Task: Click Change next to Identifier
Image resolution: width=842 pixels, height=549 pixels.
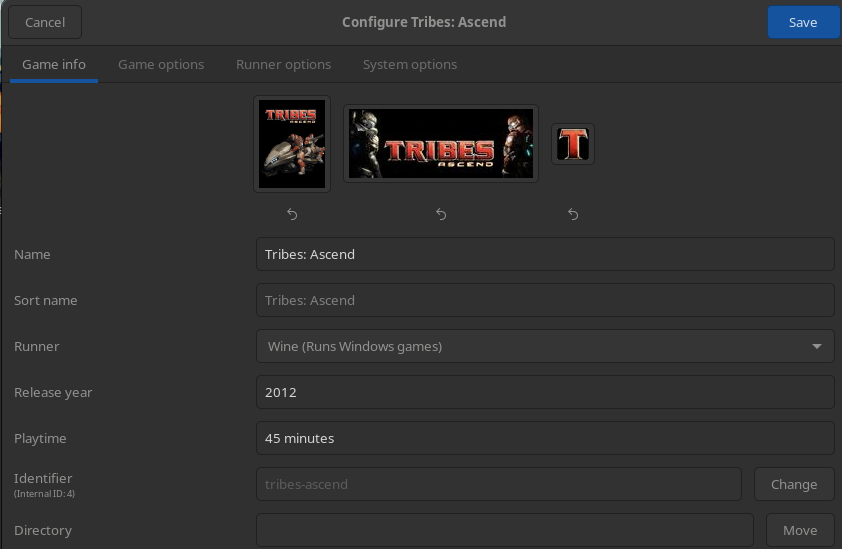Action: coord(794,484)
